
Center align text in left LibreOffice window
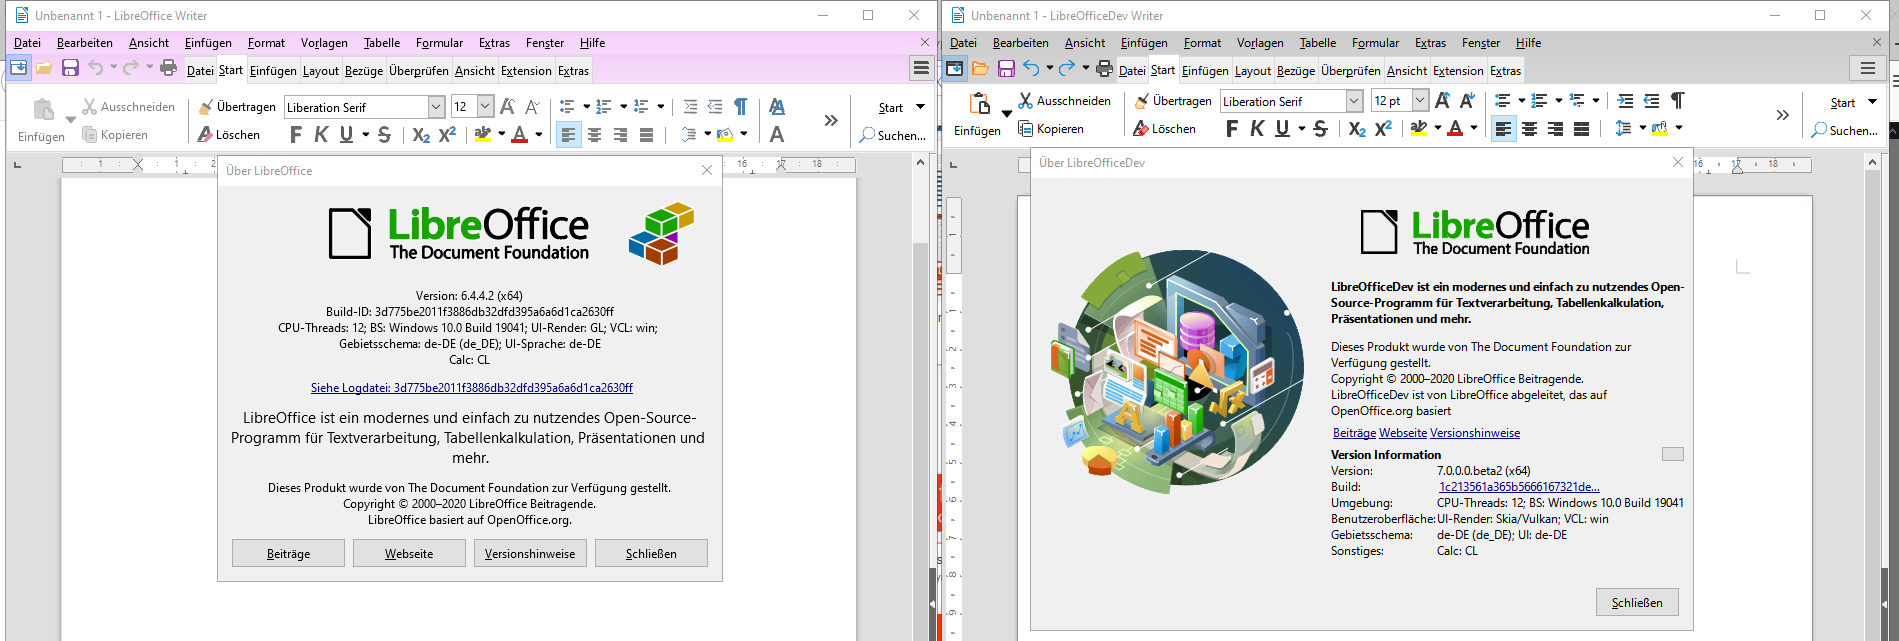click(x=595, y=135)
